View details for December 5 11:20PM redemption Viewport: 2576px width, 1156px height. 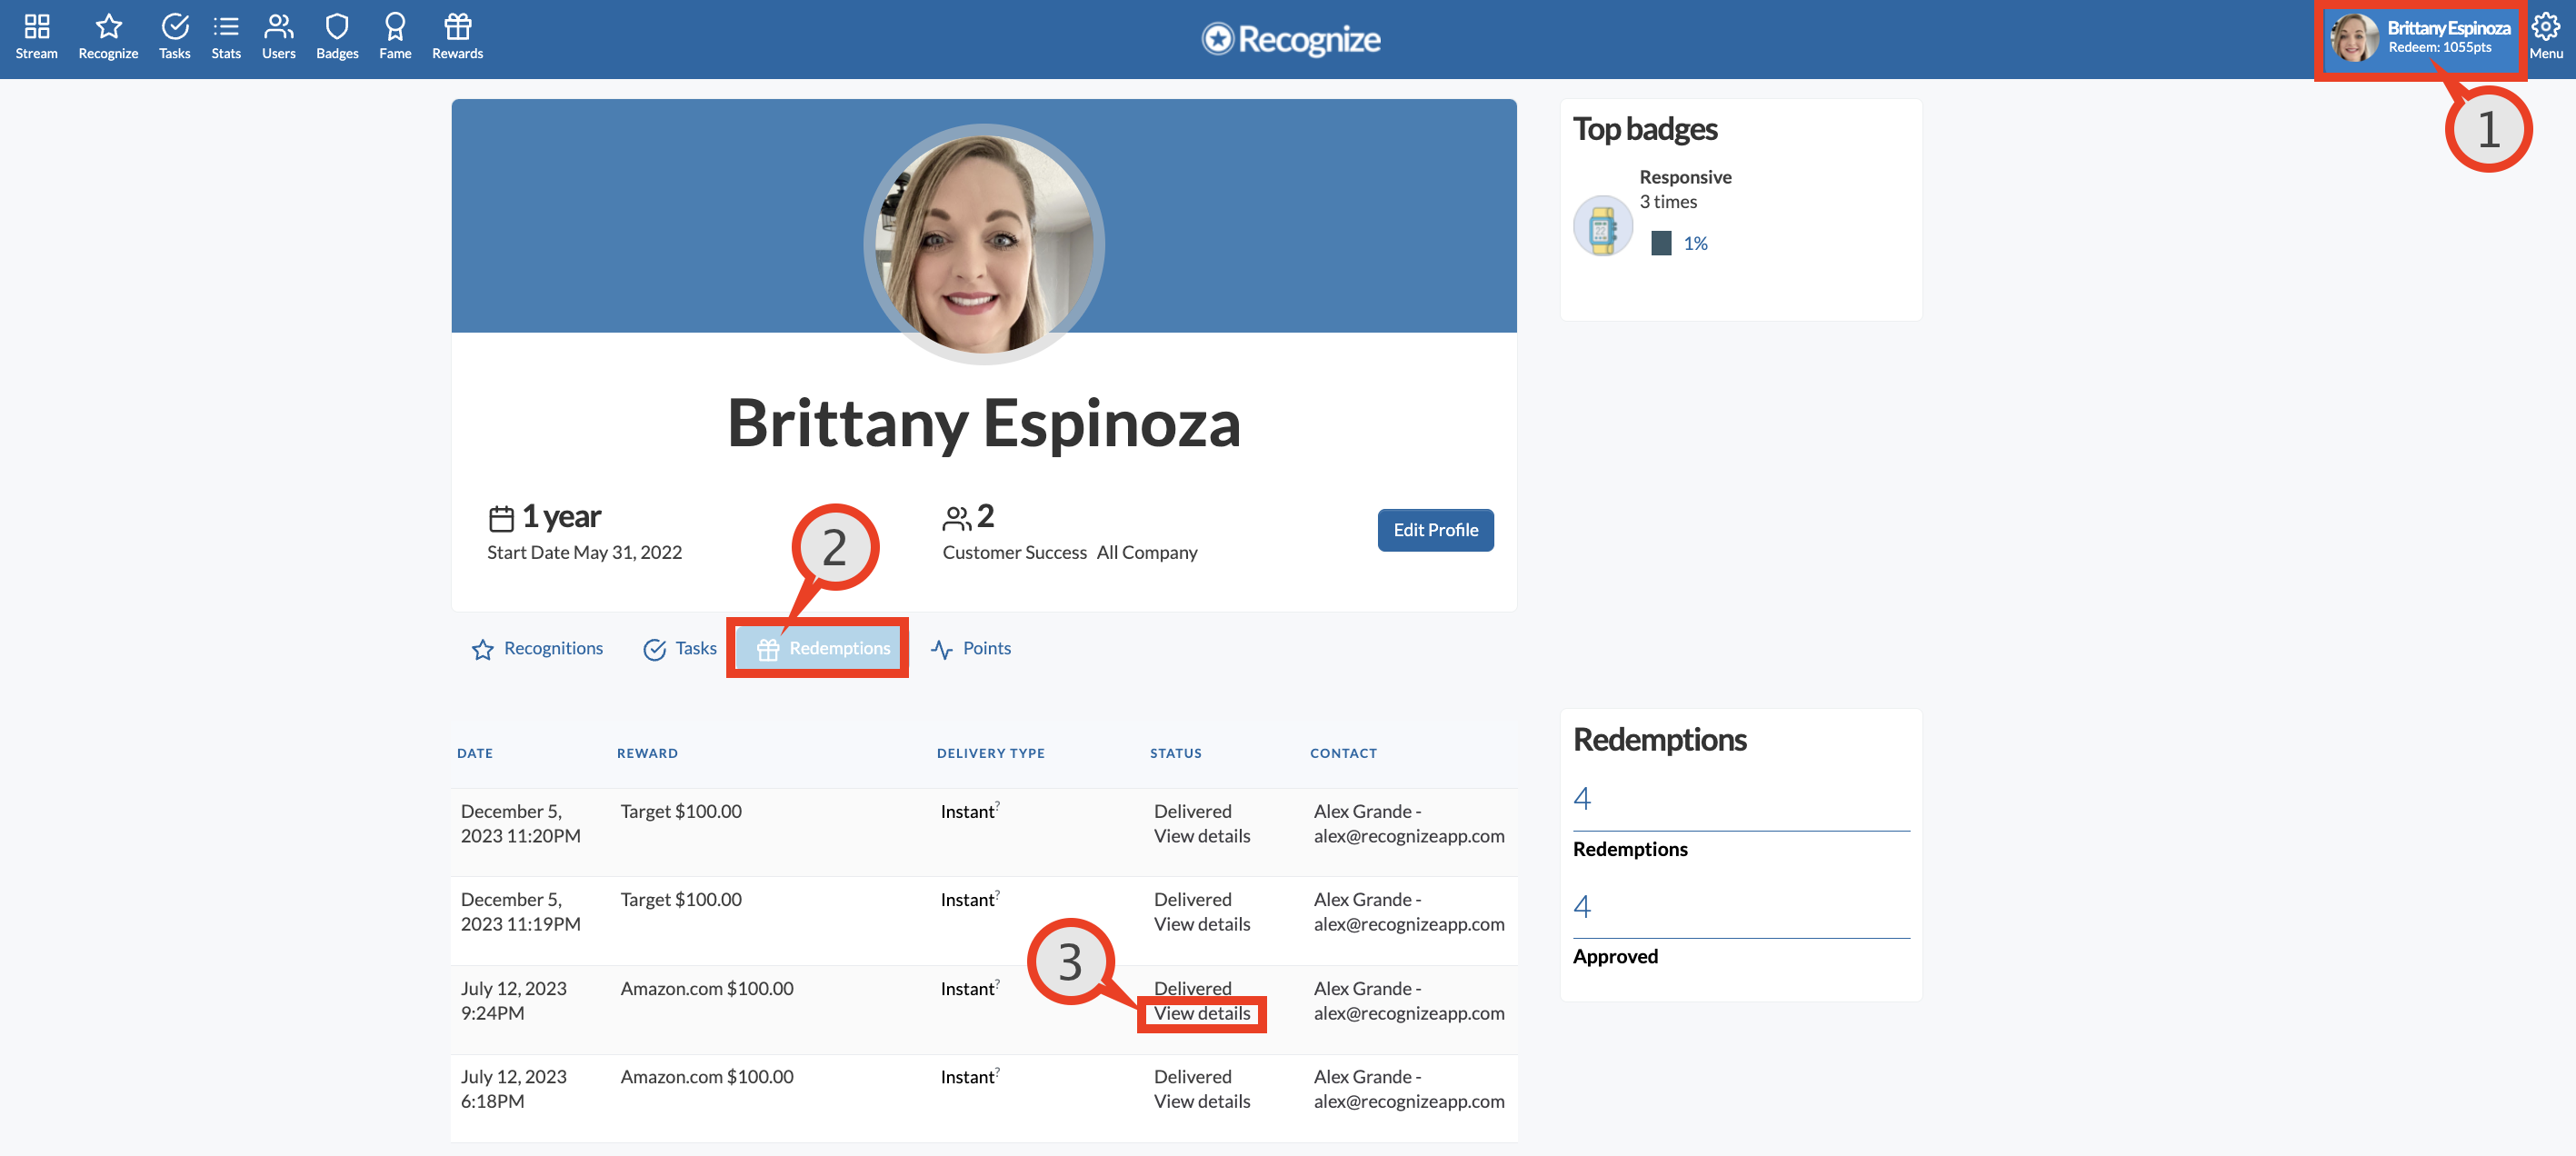1202,836
